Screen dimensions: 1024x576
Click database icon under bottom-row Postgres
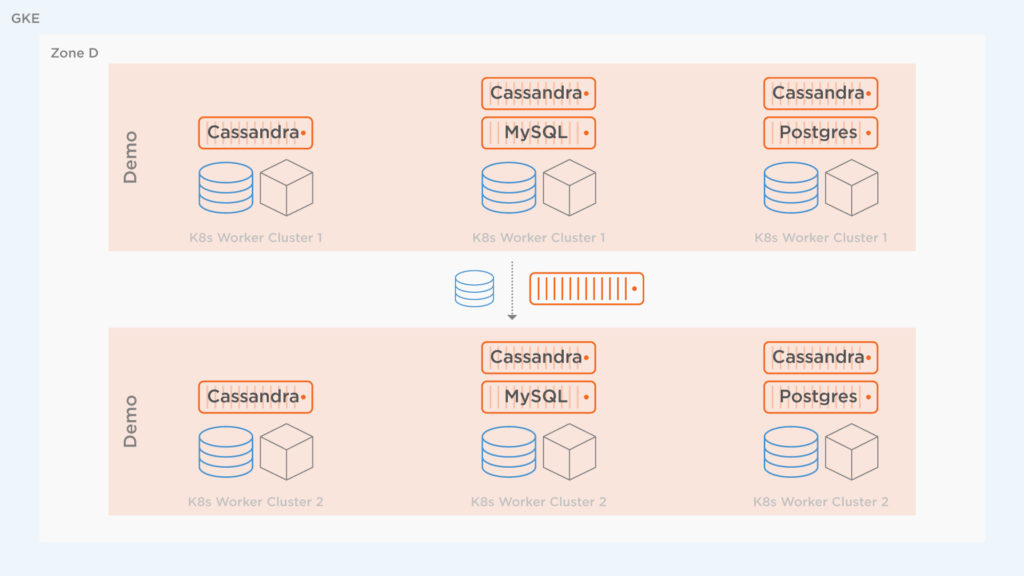[791, 452]
